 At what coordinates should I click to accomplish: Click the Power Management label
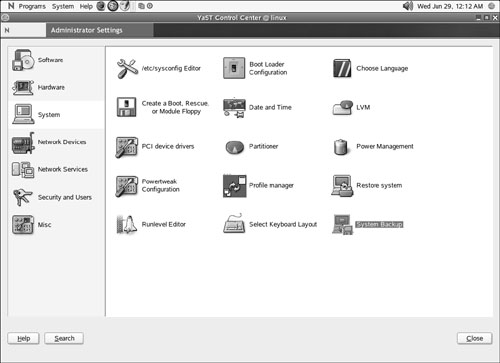point(385,146)
